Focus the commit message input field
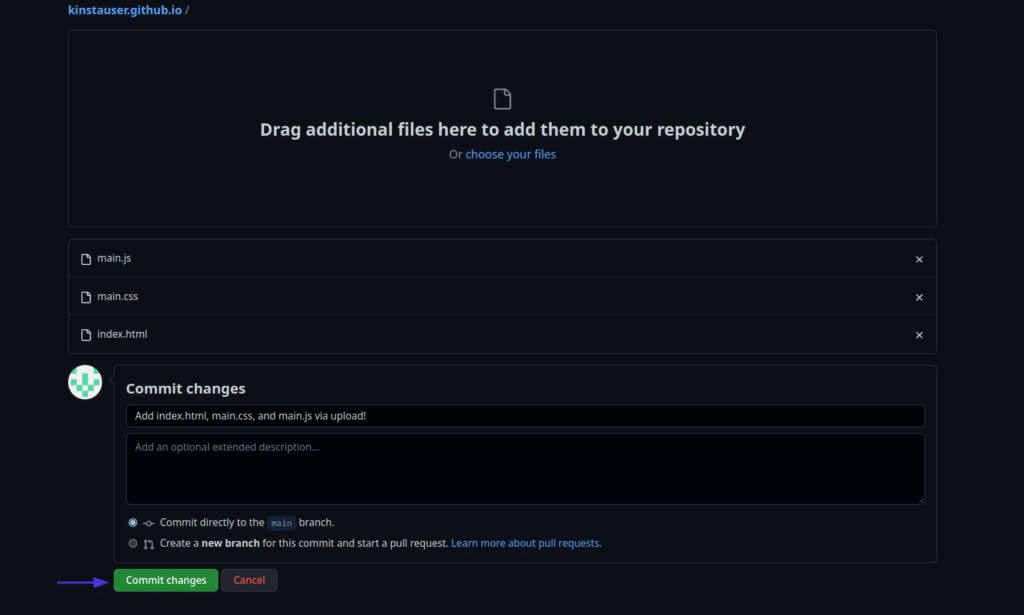Viewport: 1024px width, 615px height. tap(525, 416)
